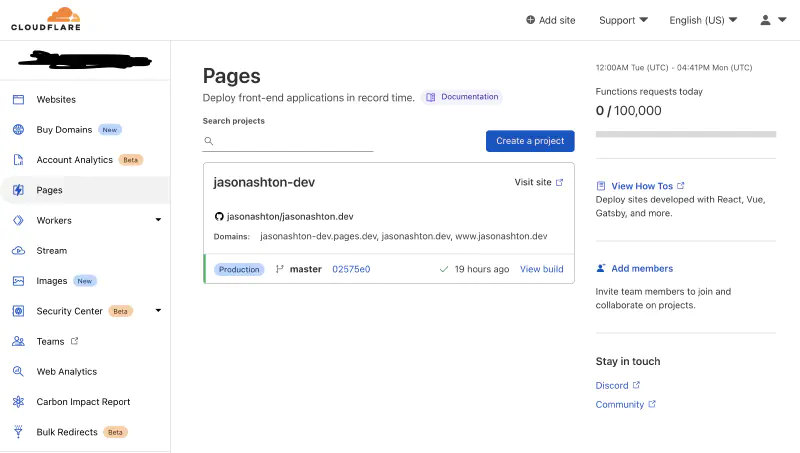The width and height of the screenshot is (800, 453).
Task: Select Pages in the sidebar
Action: pyautogui.click(x=85, y=190)
